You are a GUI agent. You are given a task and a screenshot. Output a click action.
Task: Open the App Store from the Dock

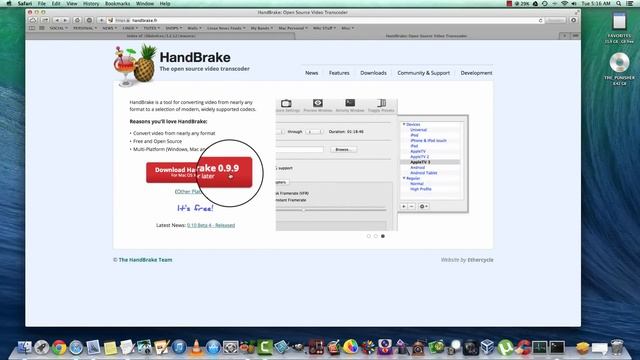click(213, 347)
